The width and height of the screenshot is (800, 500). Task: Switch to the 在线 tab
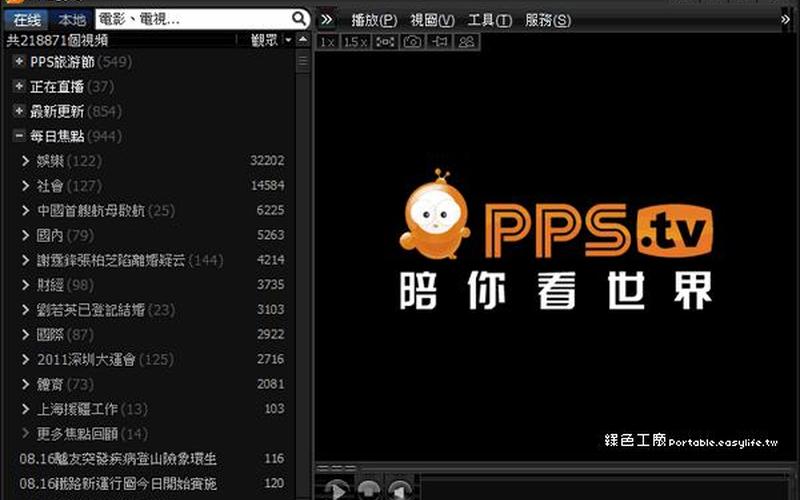27,20
